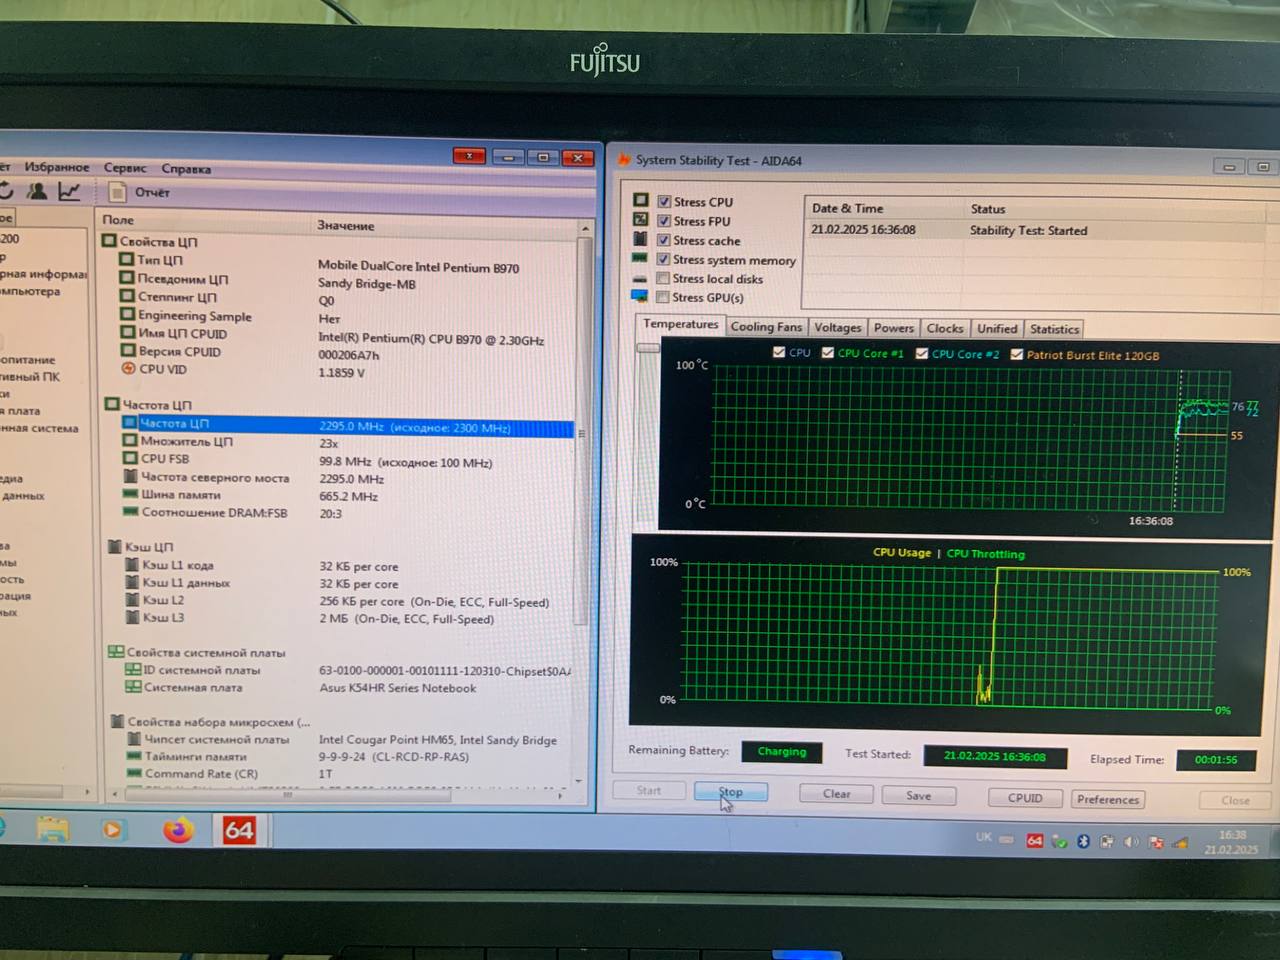Click the CPU VID row icon
Image resolution: width=1280 pixels, height=960 pixels.
tap(128, 369)
